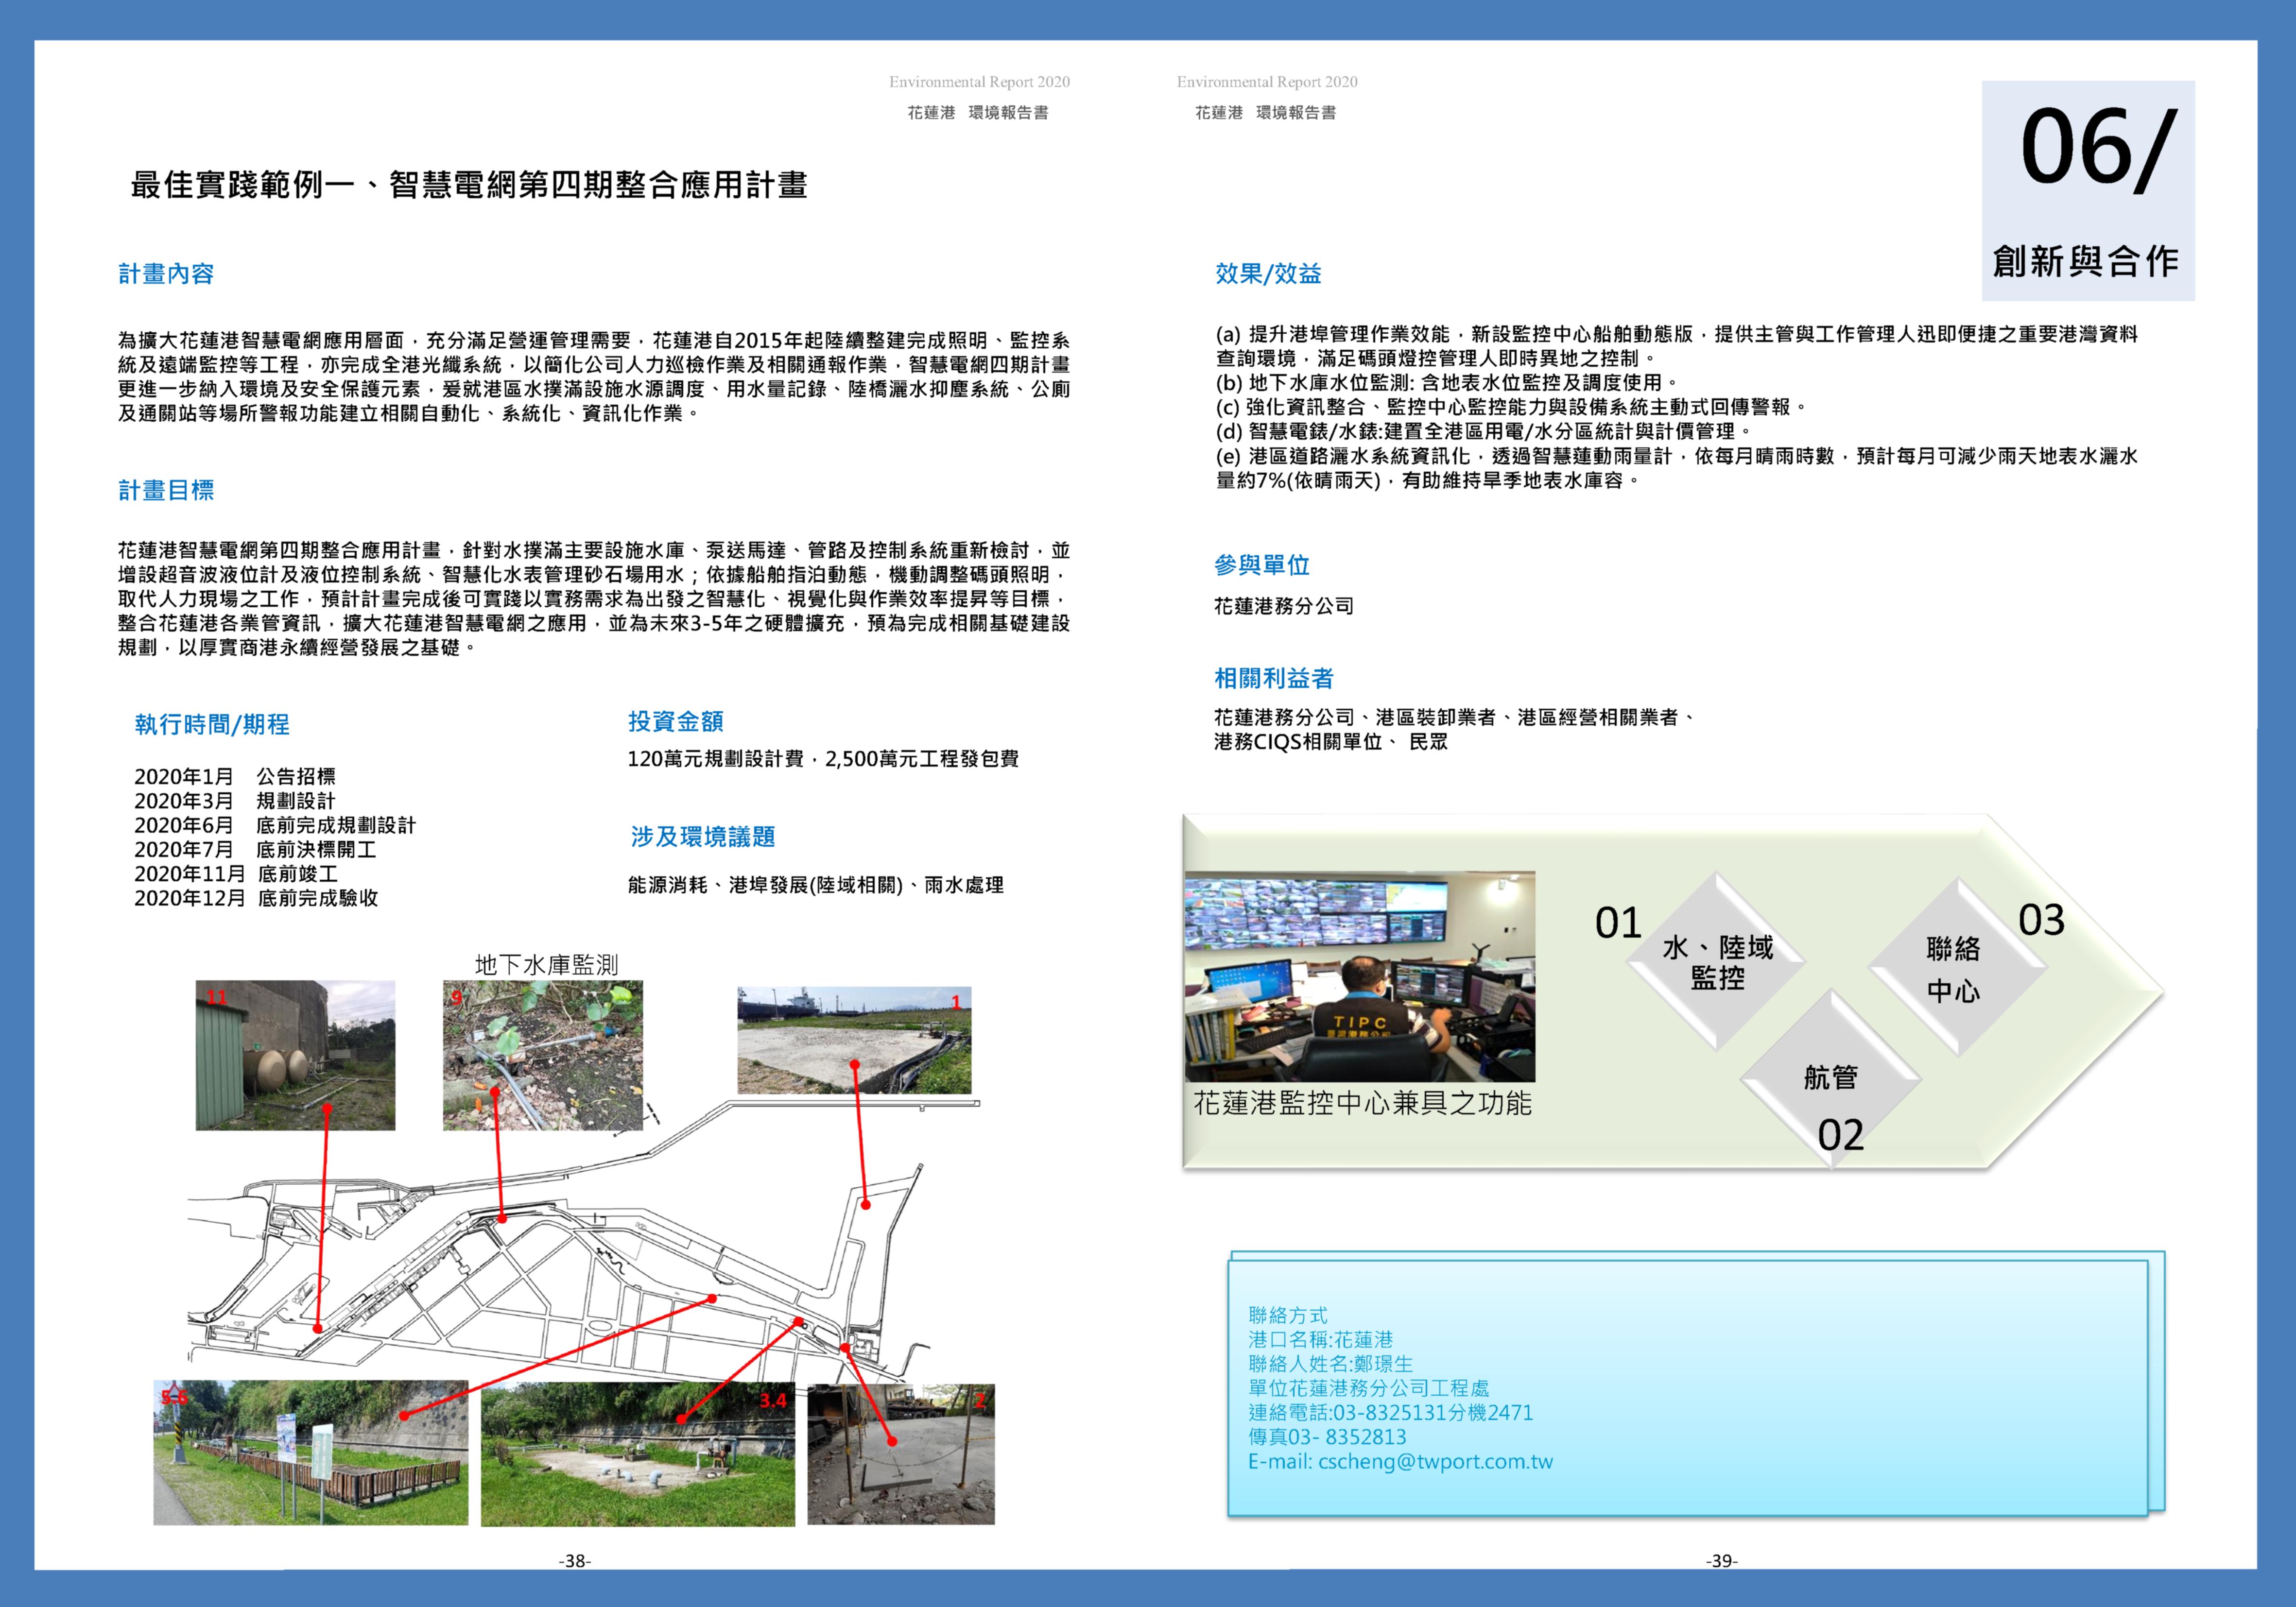
Task: Select the fenced-area photo labeled 5.6
Action: 310,1453
